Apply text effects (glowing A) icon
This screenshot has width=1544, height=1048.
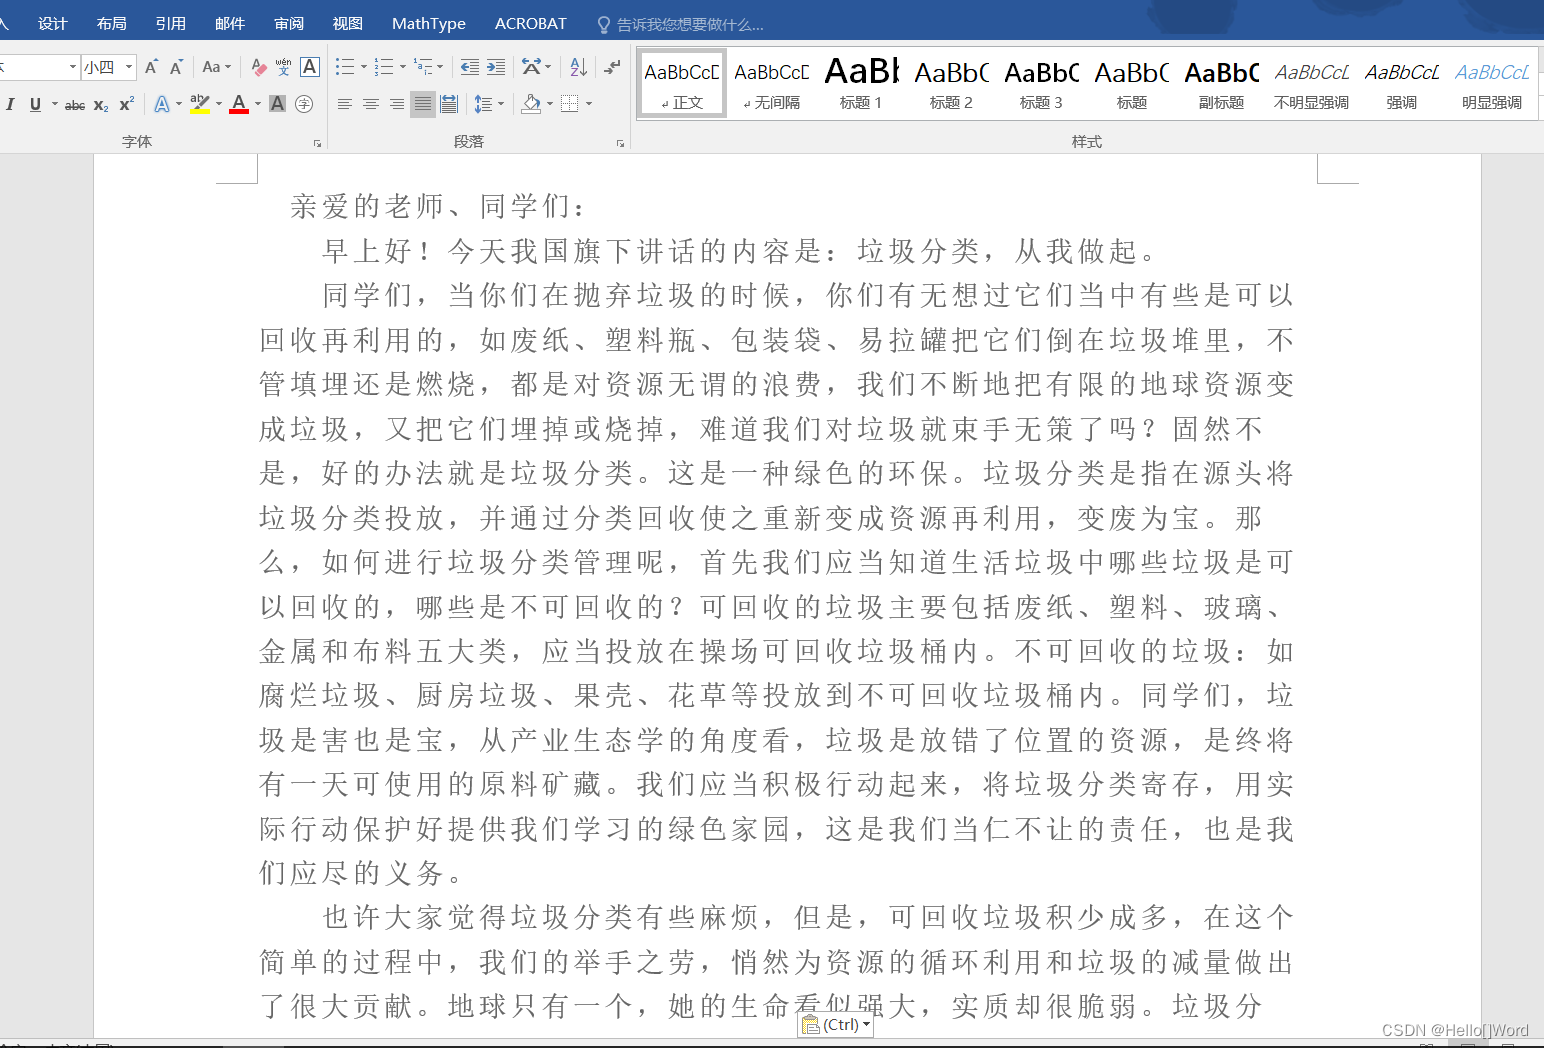162,104
